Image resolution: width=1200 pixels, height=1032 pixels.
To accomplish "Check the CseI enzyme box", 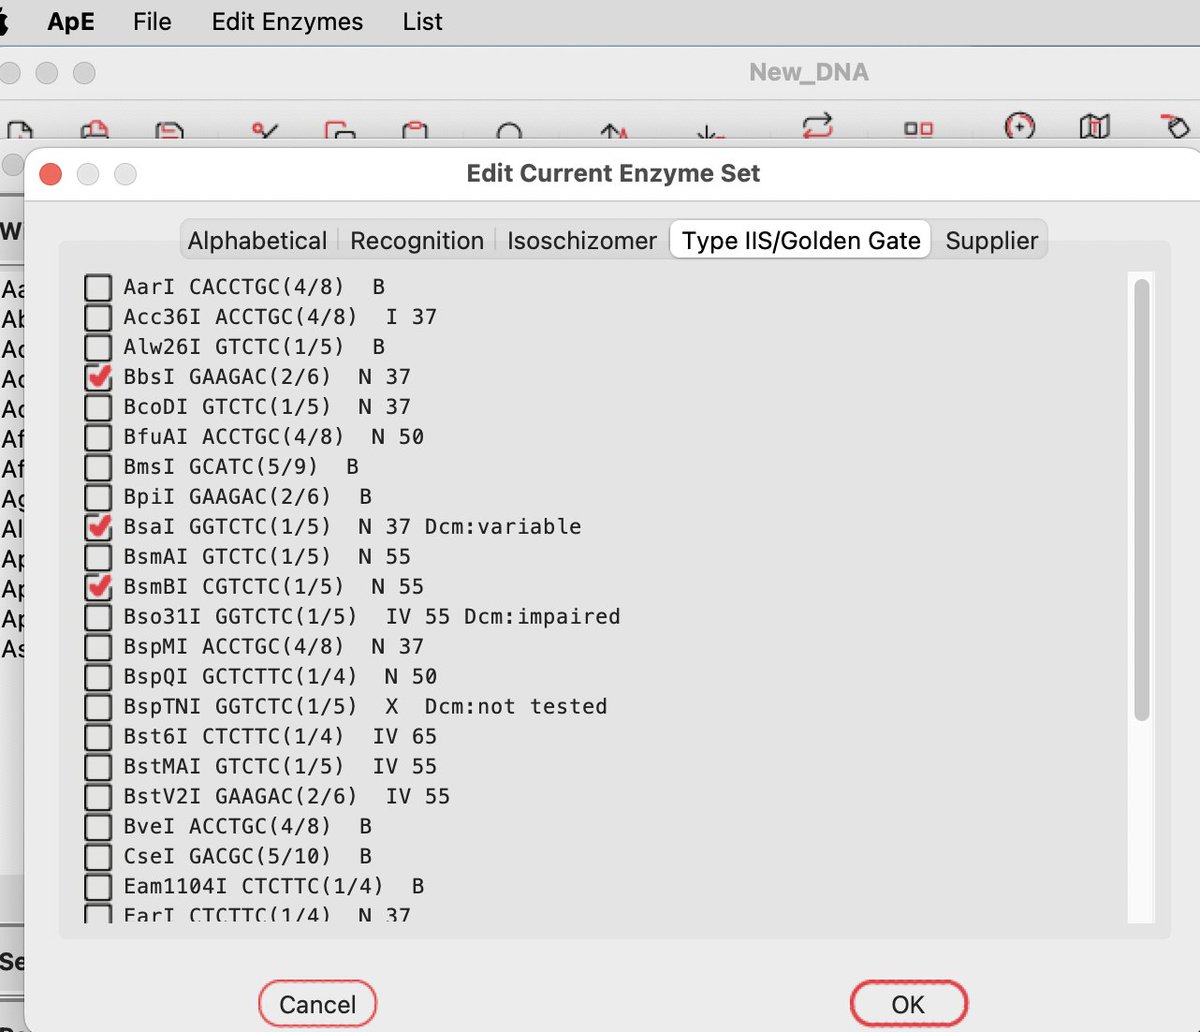I will (x=98, y=858).
